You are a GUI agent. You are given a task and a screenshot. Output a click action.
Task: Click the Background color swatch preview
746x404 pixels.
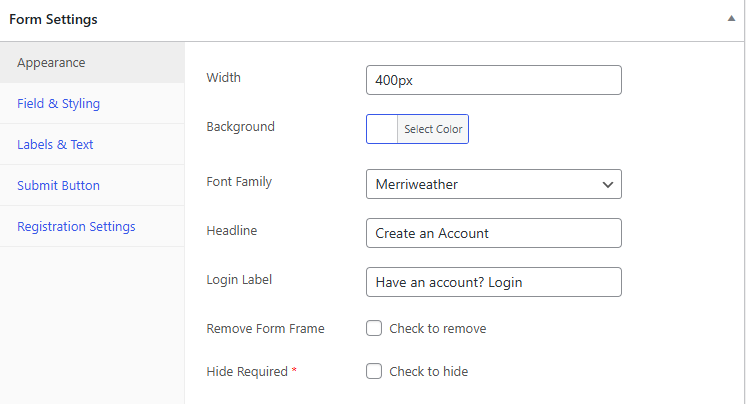pyautogui.click(x=382, y=129)
